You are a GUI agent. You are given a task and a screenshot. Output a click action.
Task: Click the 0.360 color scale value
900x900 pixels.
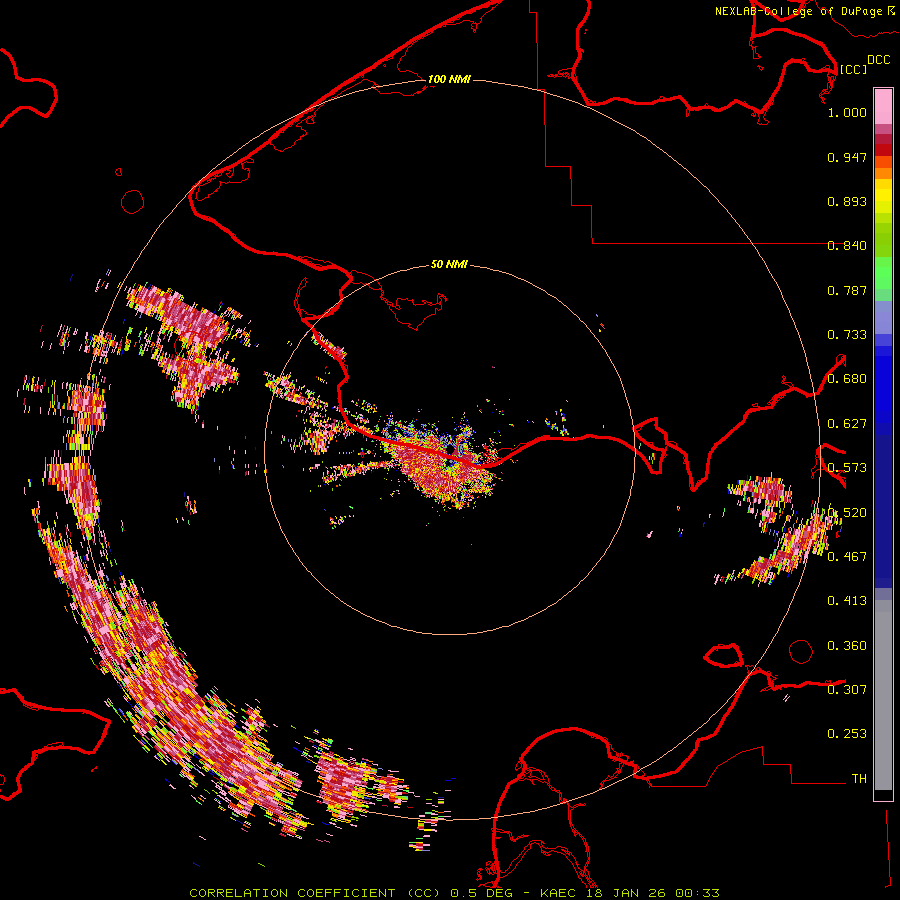click(847, 646)
